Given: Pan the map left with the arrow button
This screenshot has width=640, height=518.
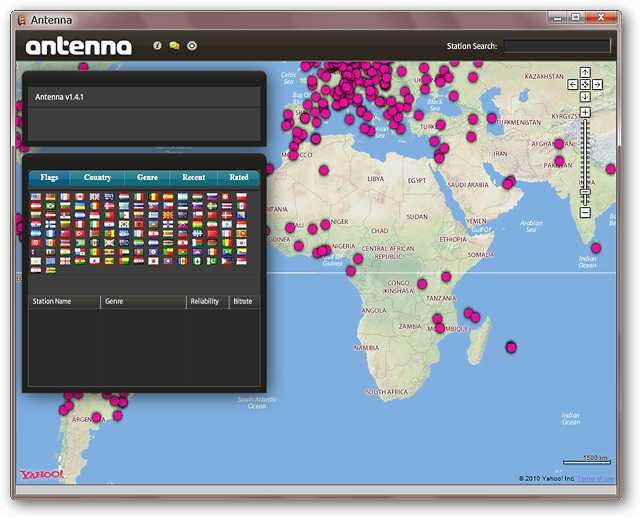Looking at the screenshot, I should point(573,85).
